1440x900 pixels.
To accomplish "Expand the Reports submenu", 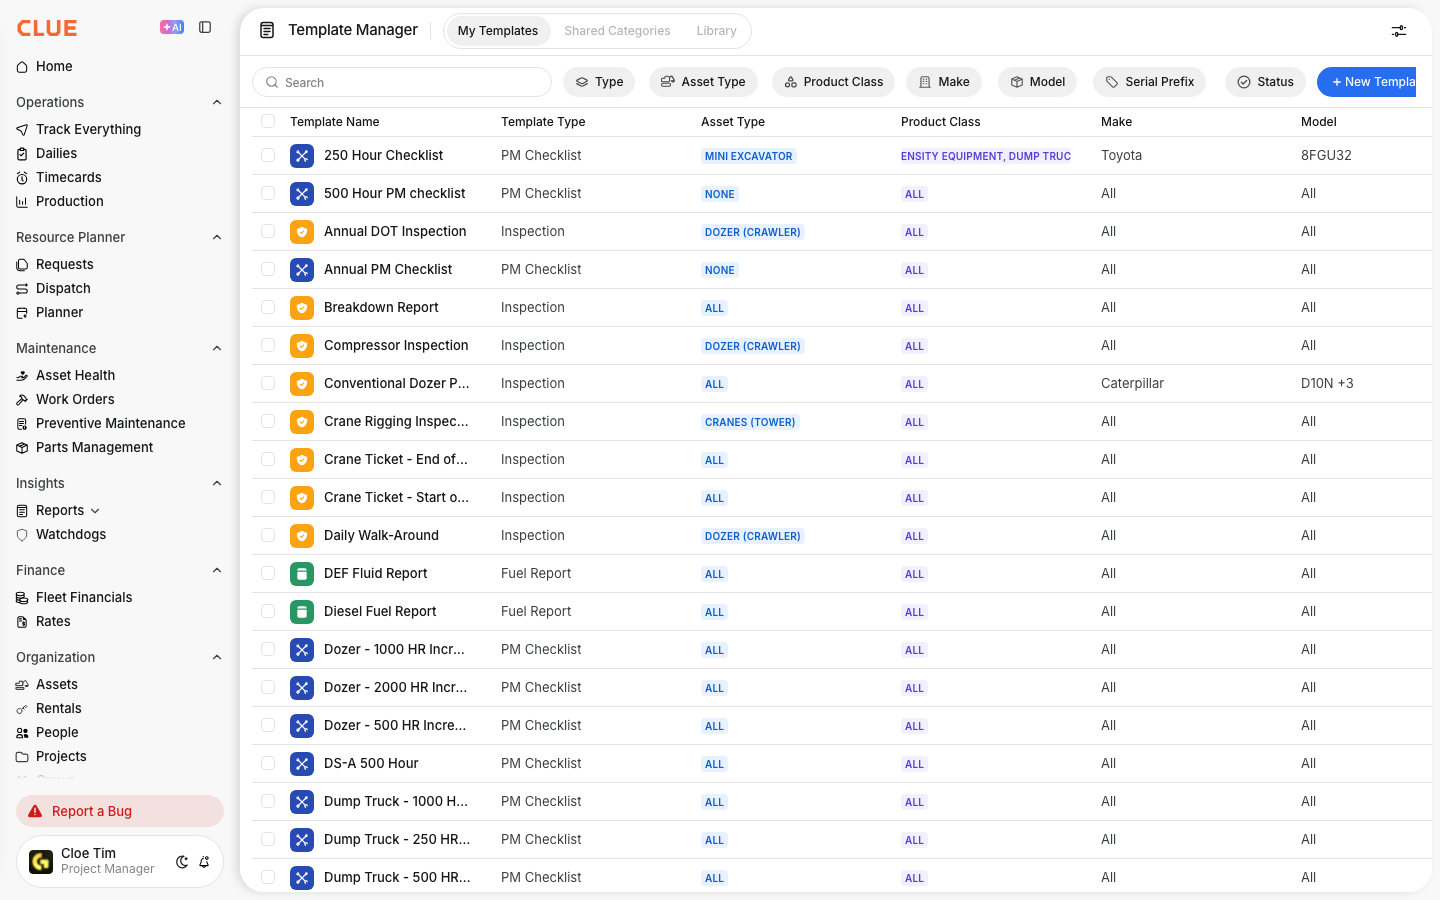I will point(95,511).
